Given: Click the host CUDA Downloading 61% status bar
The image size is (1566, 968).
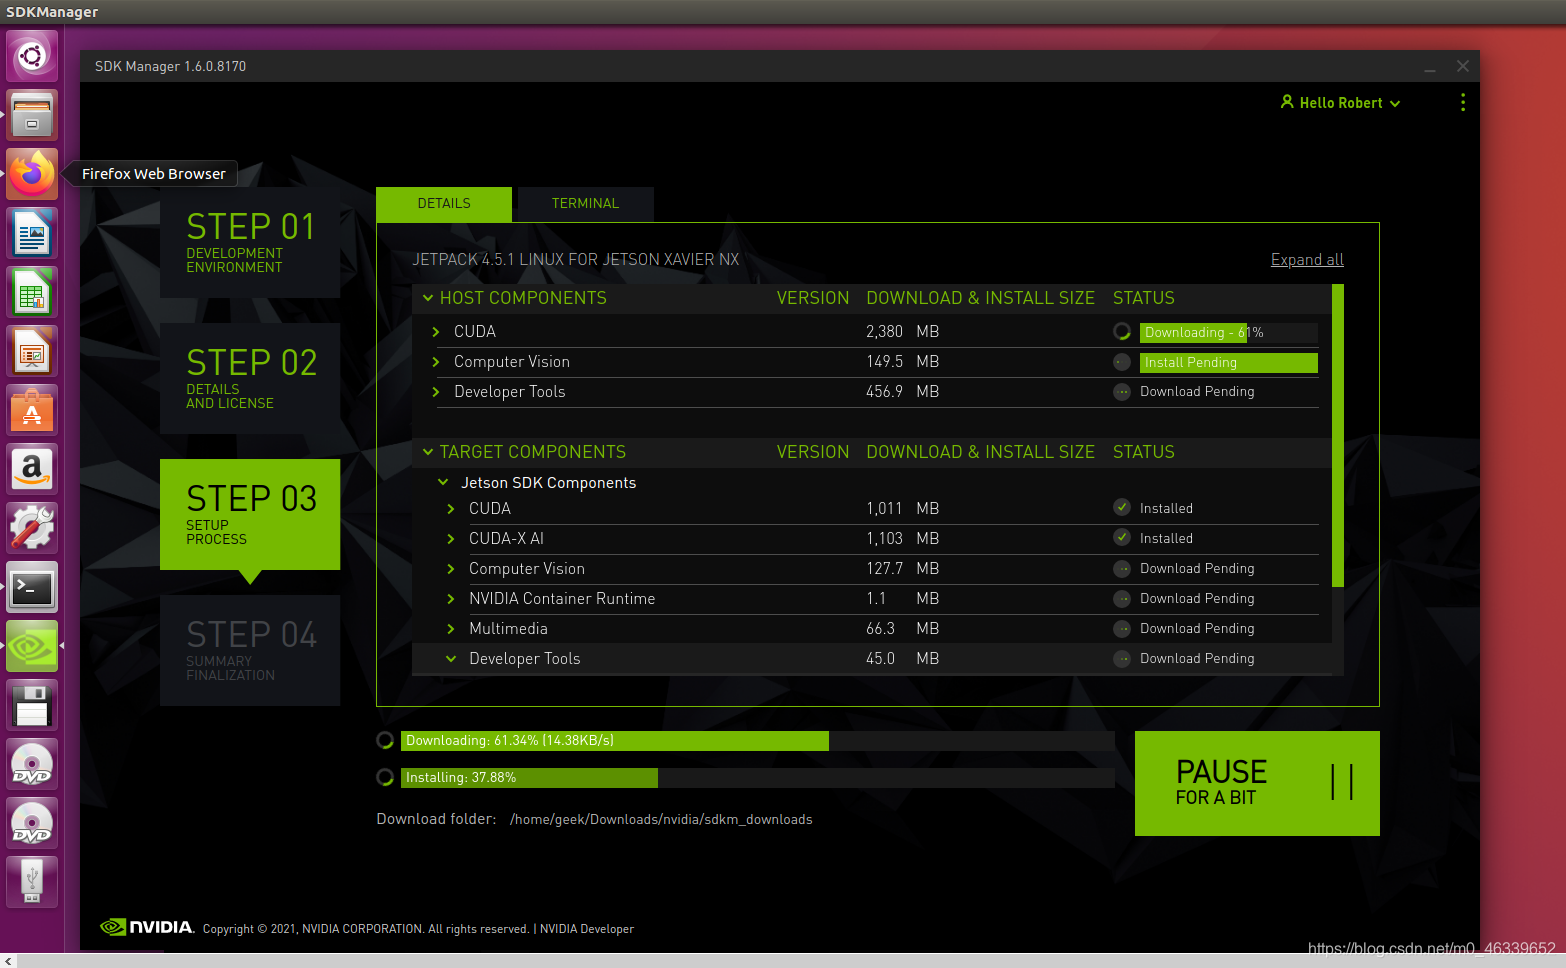Looking at the screenshot, I should click(1229, 333).
